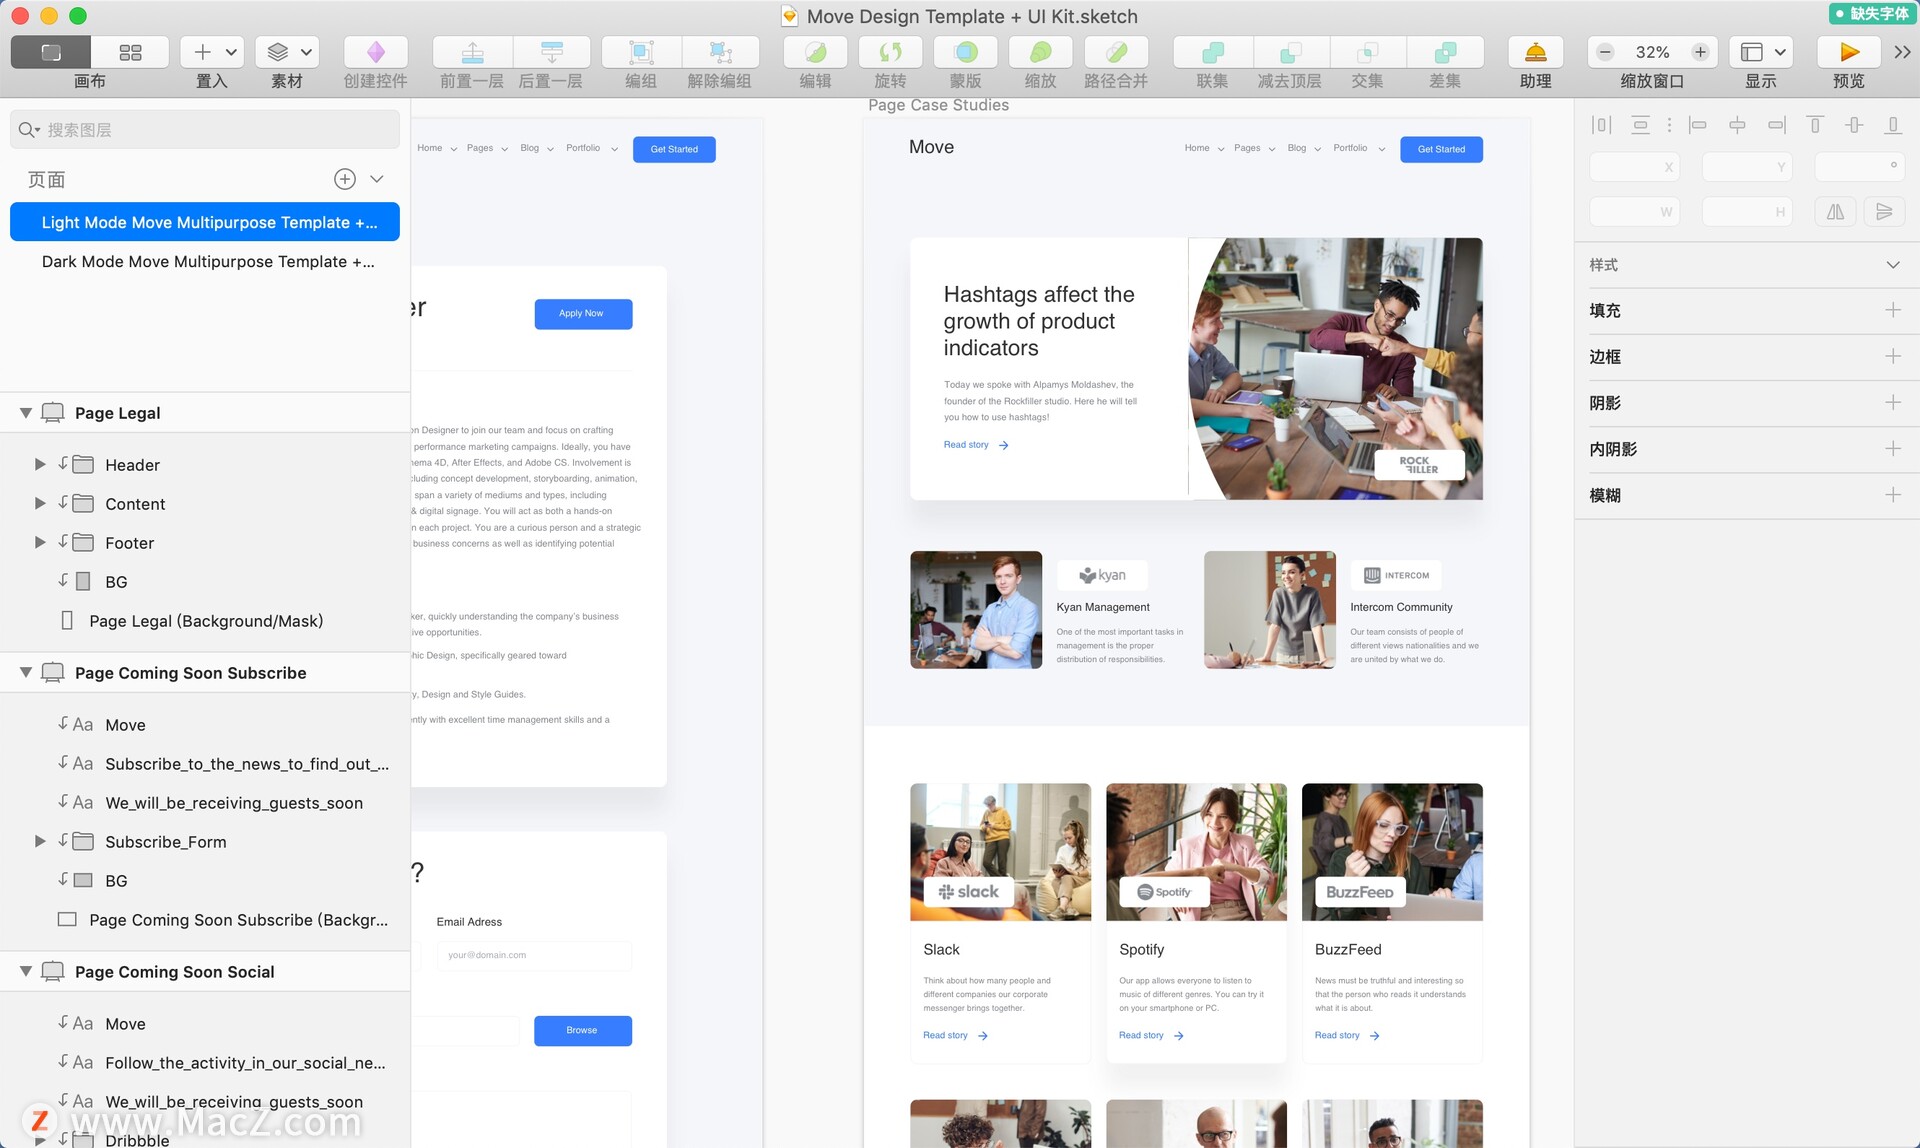Switch to grid components view mode

(x=130, y=52)
